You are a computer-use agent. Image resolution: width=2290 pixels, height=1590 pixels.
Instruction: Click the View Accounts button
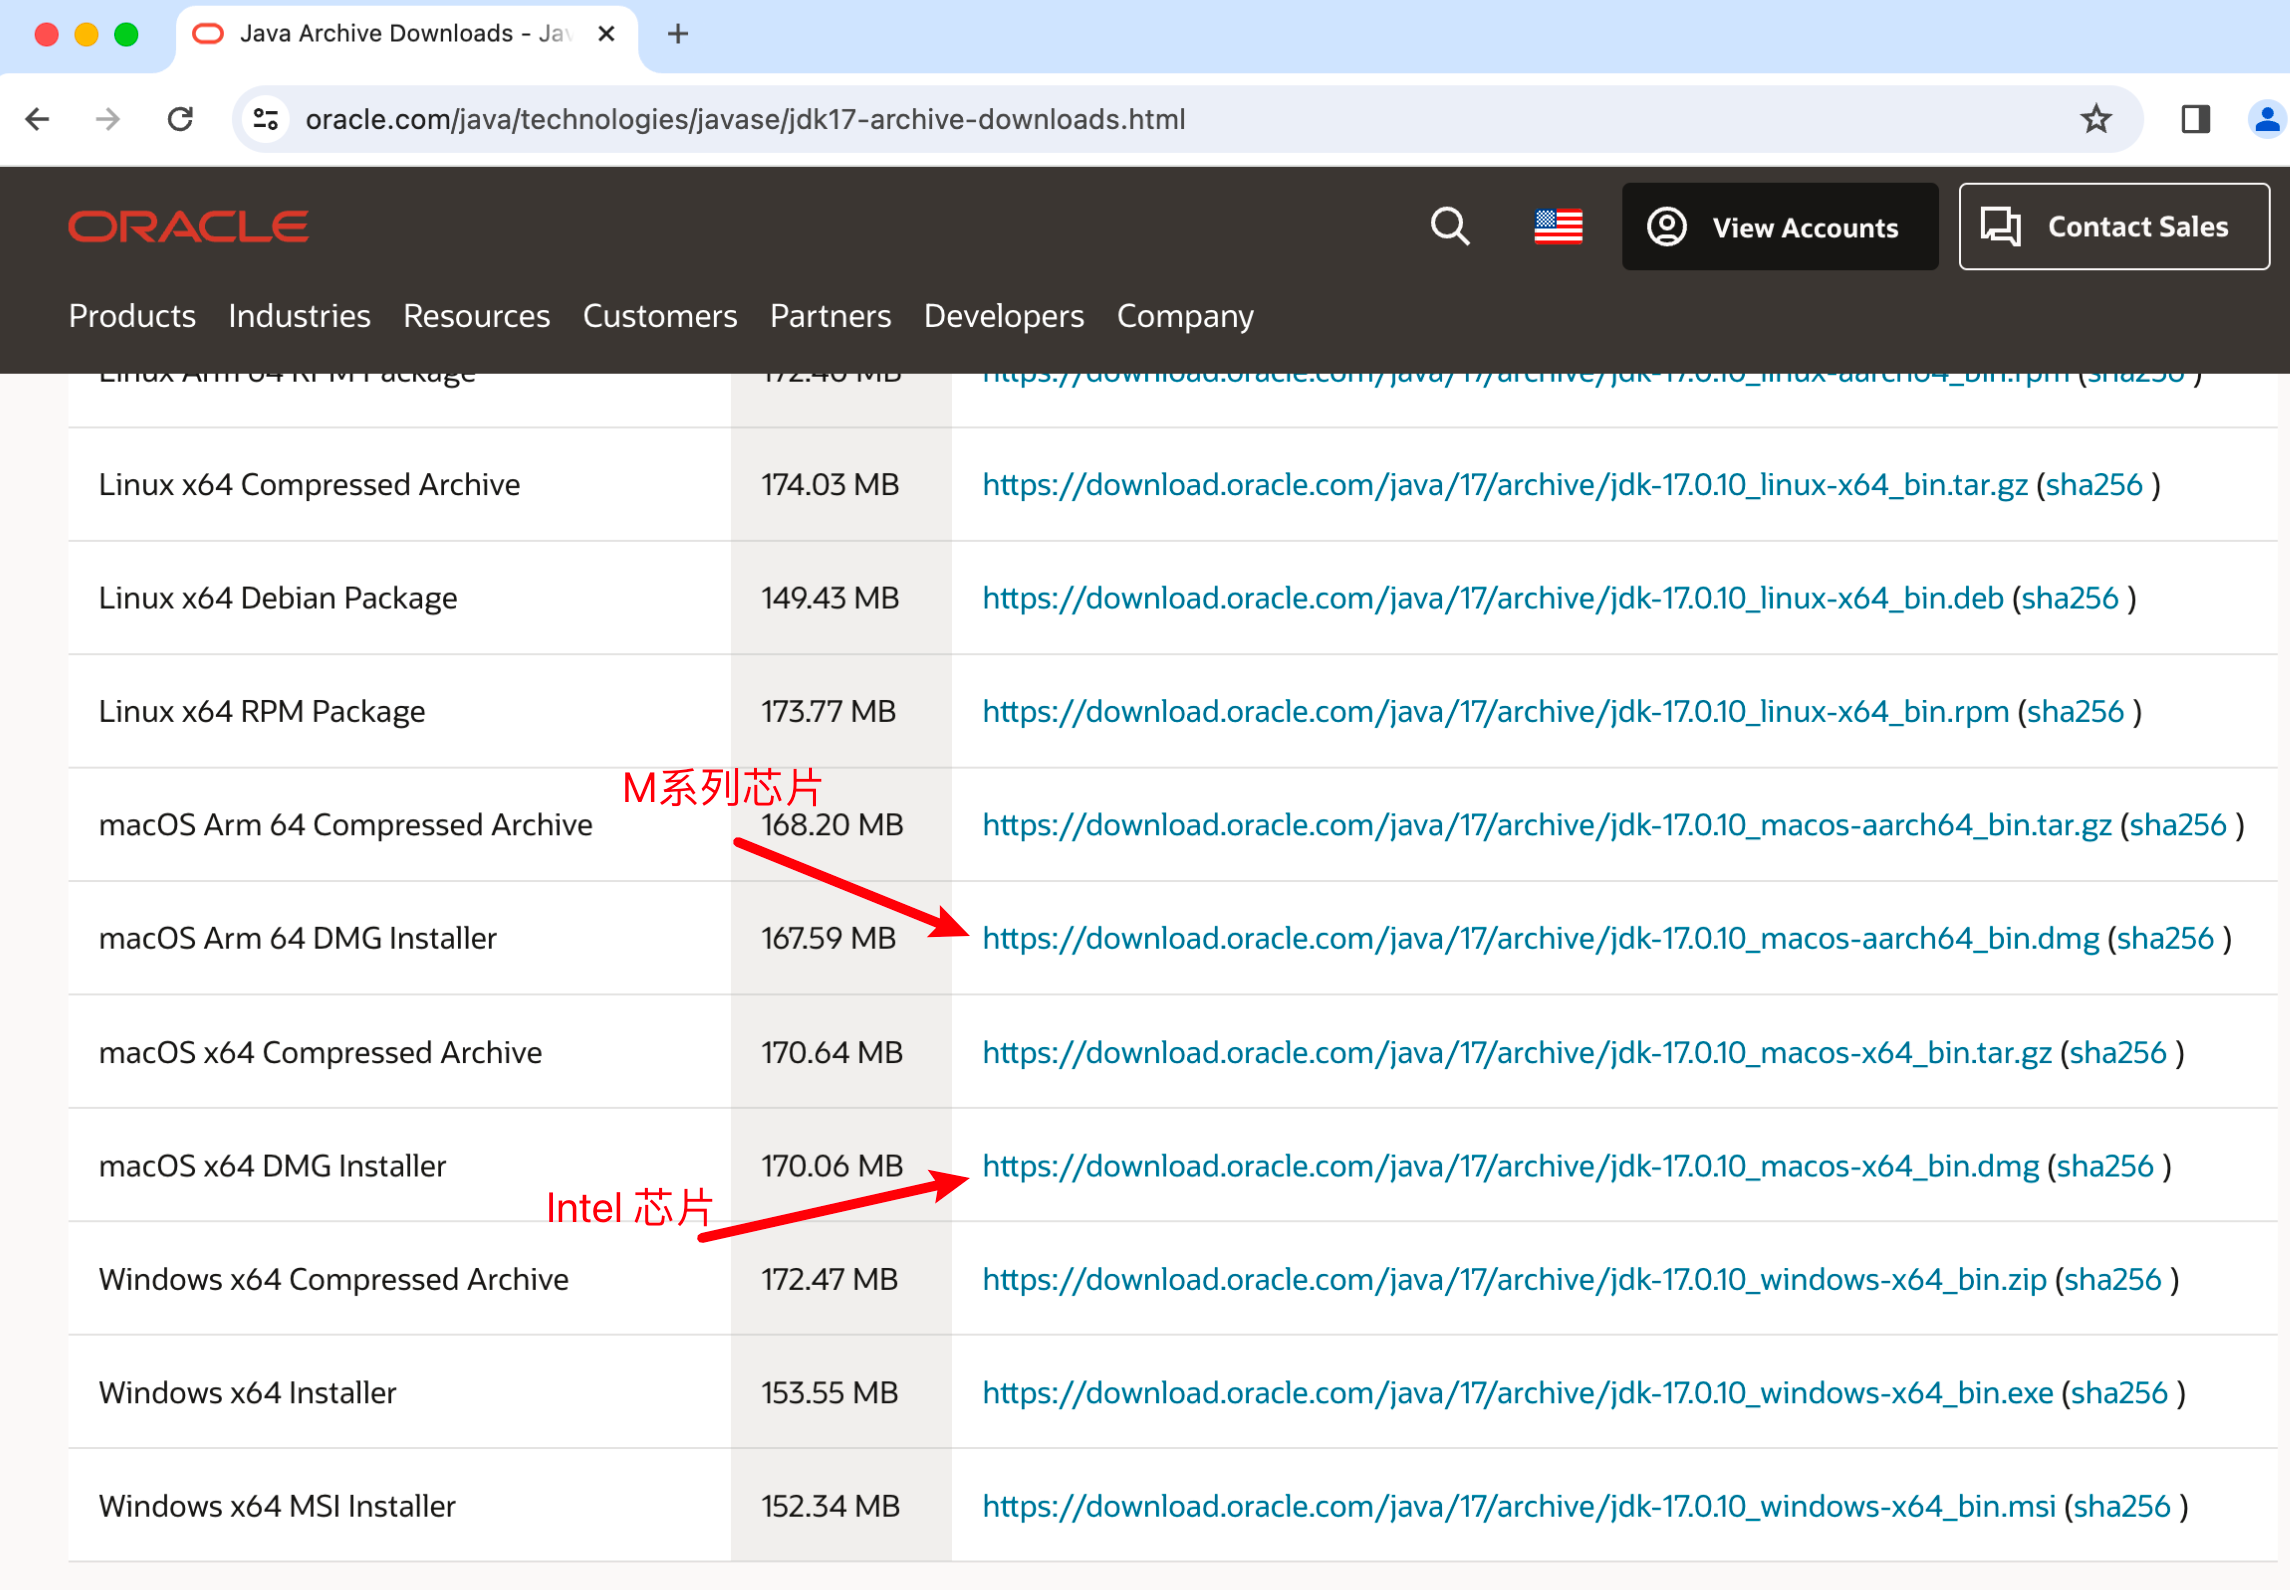pyautogui.click(x=1779, y=226)
